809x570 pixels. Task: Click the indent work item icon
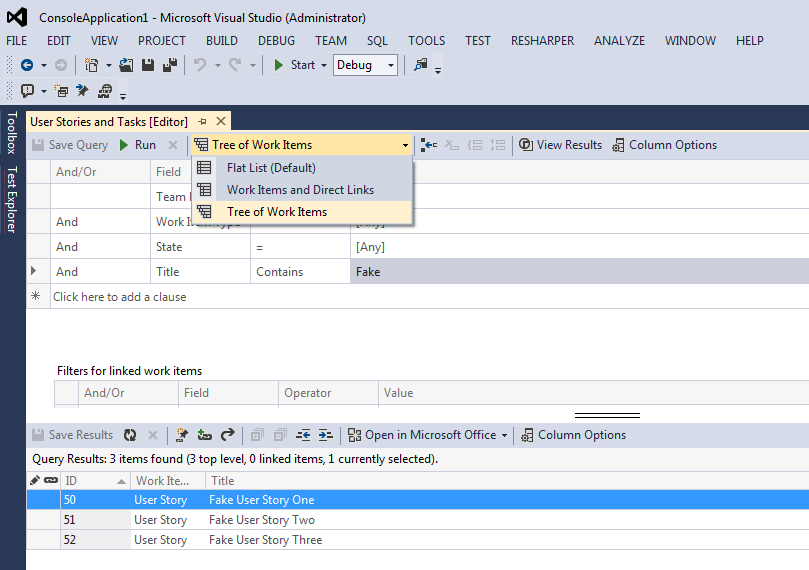326,435
